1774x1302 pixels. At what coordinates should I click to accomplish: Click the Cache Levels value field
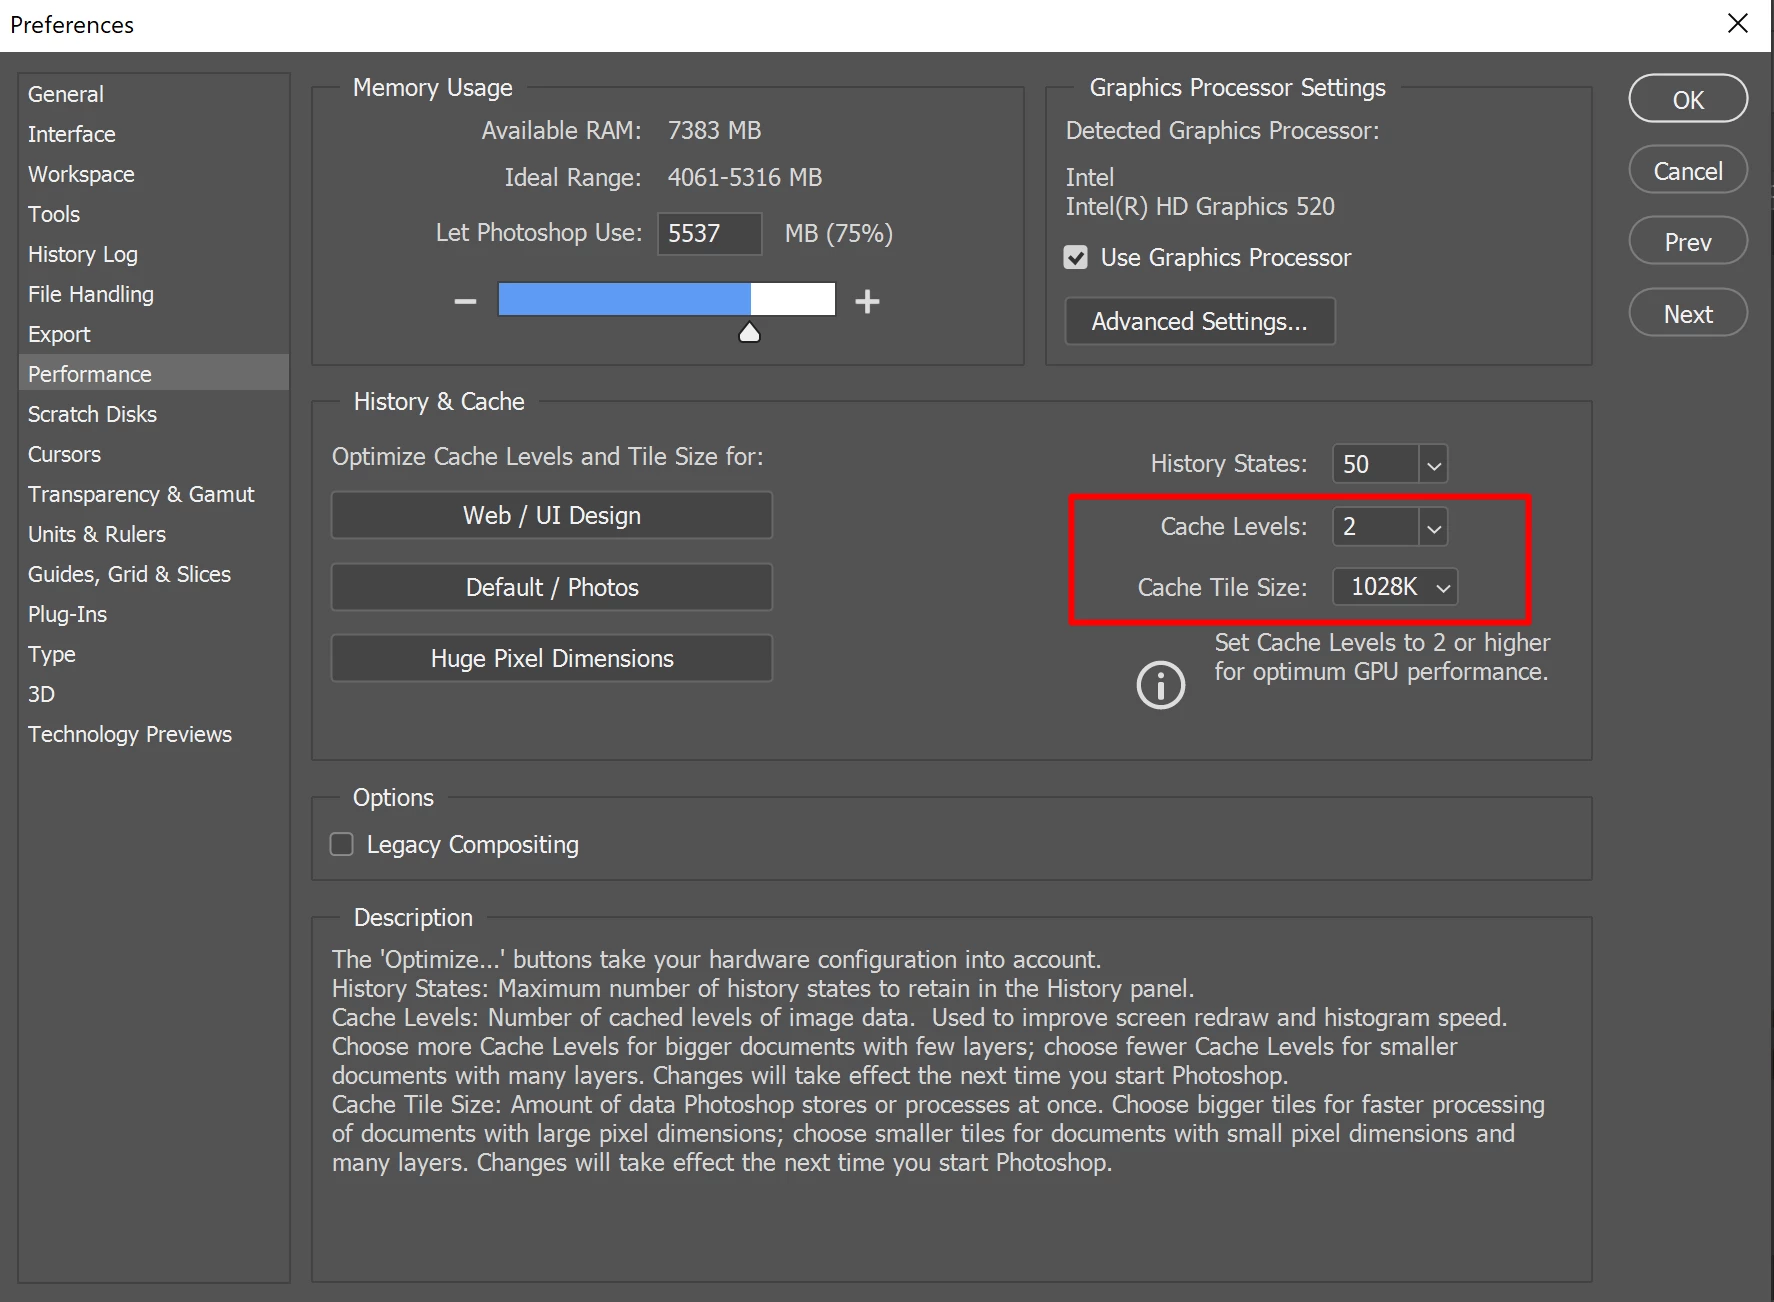(1376, 527)
